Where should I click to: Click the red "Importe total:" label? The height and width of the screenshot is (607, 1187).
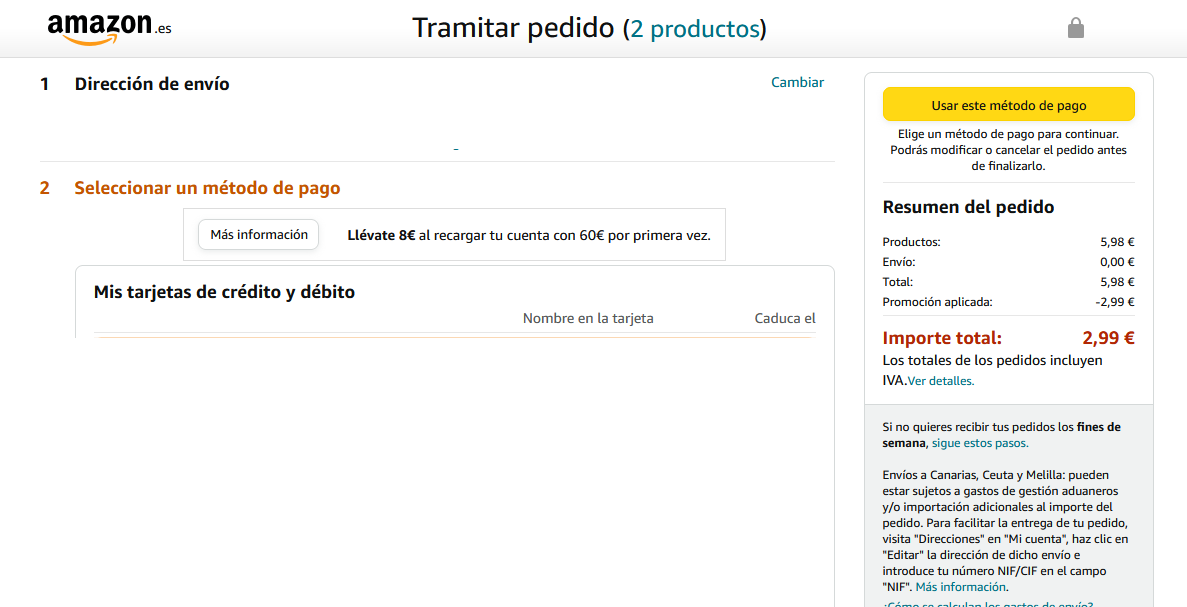[x=942, y=338]
